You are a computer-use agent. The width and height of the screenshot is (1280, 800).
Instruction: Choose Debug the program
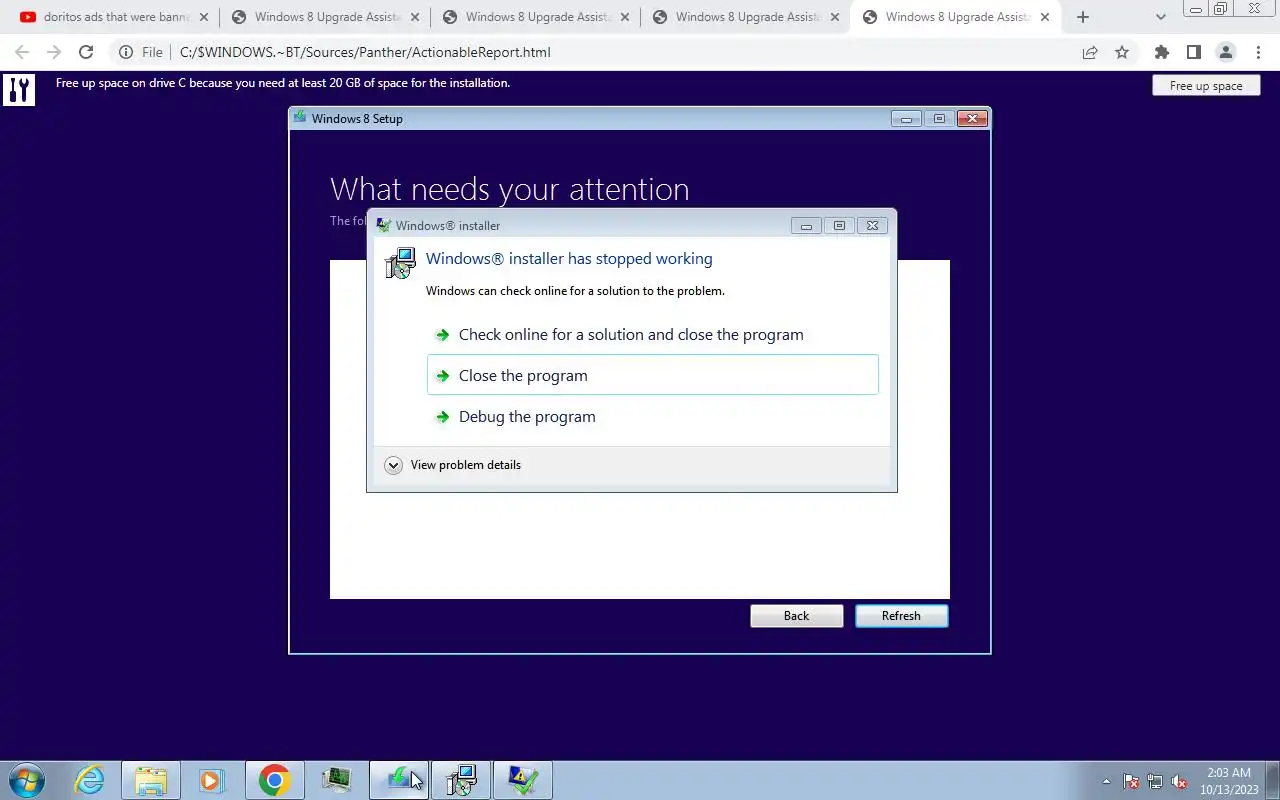[653, 417]
